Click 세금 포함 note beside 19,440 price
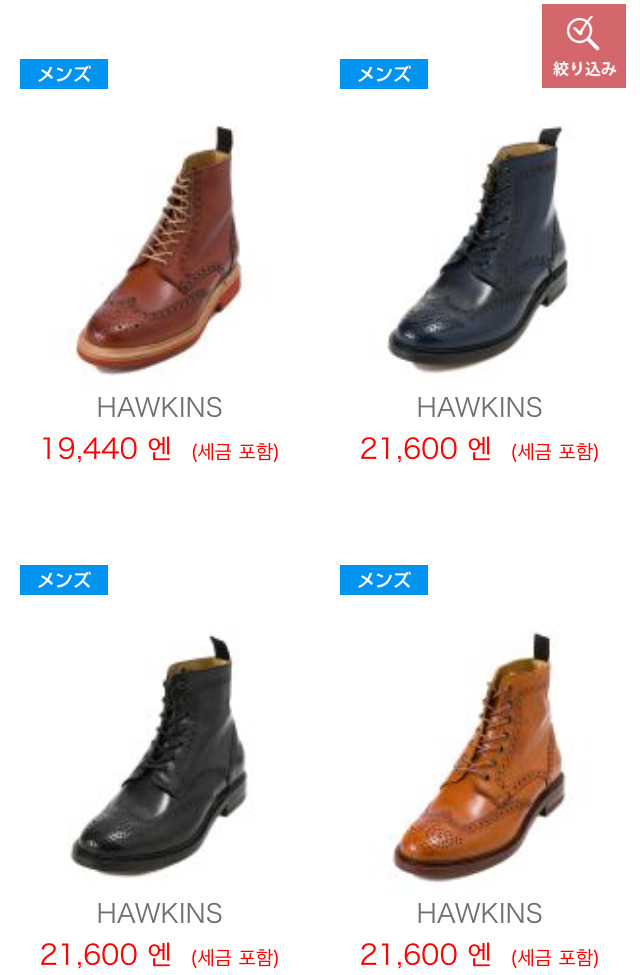 235,451
